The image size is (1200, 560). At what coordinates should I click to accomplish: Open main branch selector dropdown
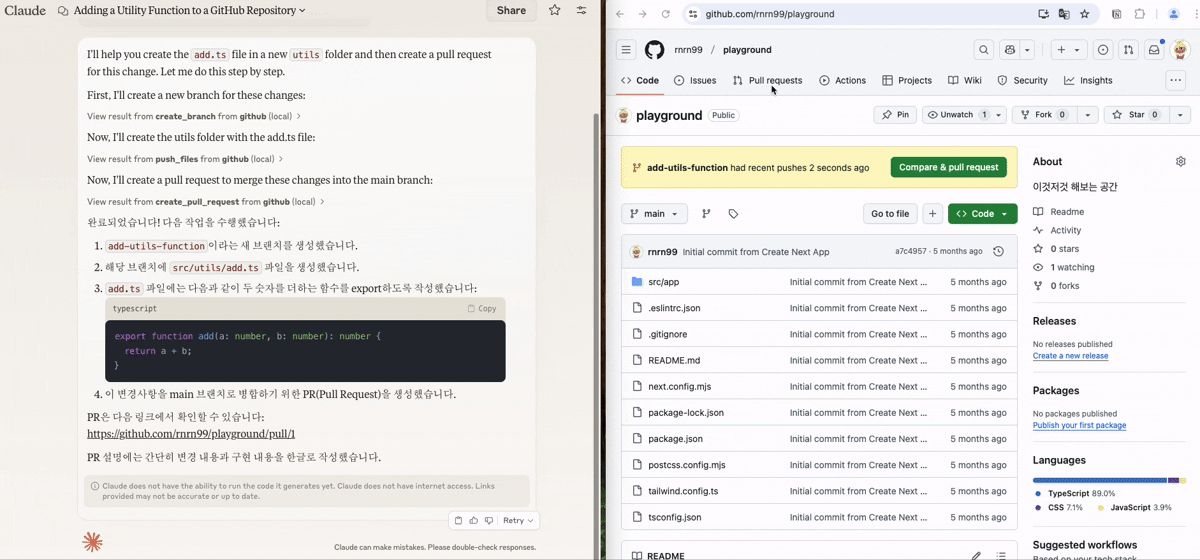pos(654,213)
